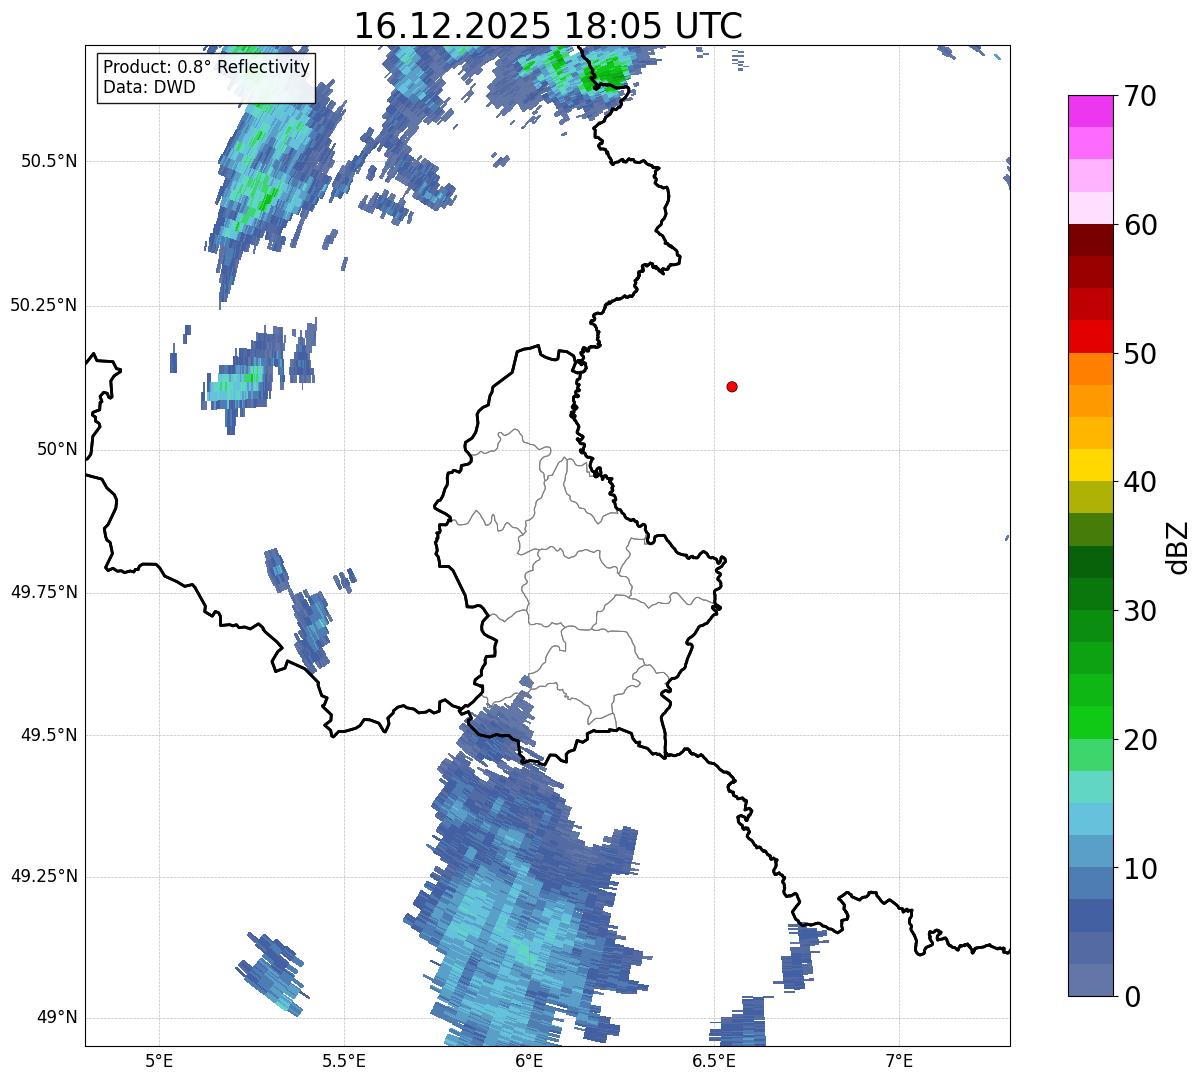
Task: Click the 6°E longitude label
Action: (529, 1060)
